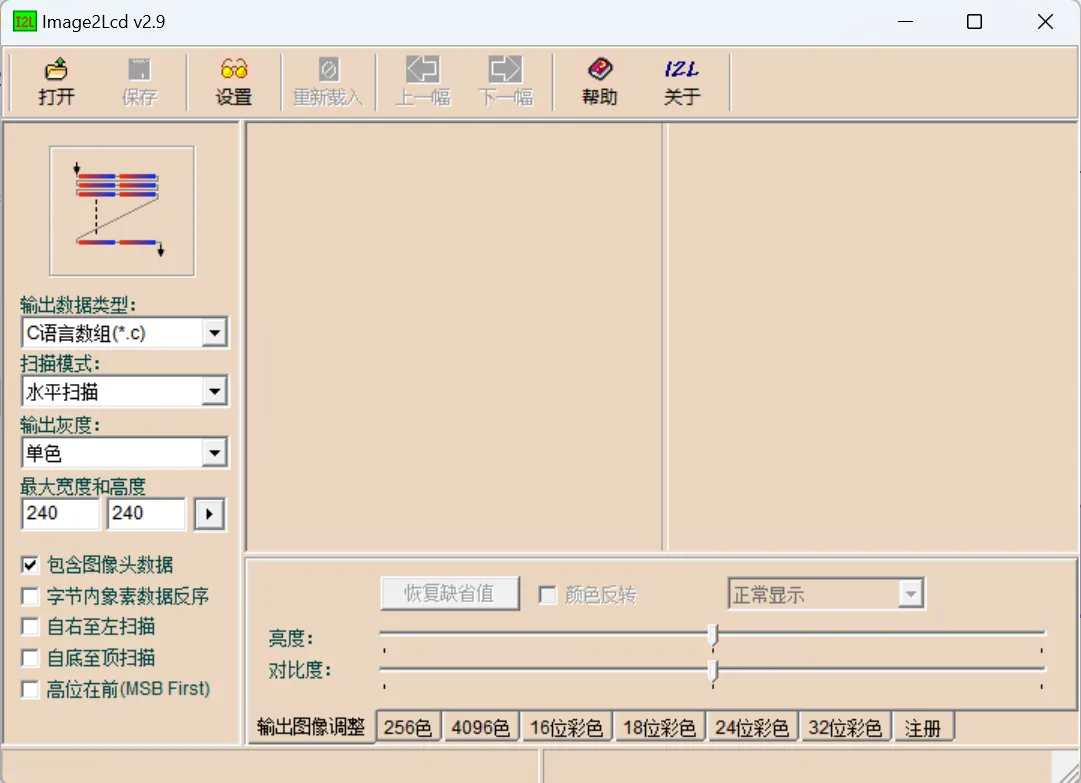This screenshot has width=1081, height=783.
Task: Click the max width input field
Action: (x=60, y=514)
